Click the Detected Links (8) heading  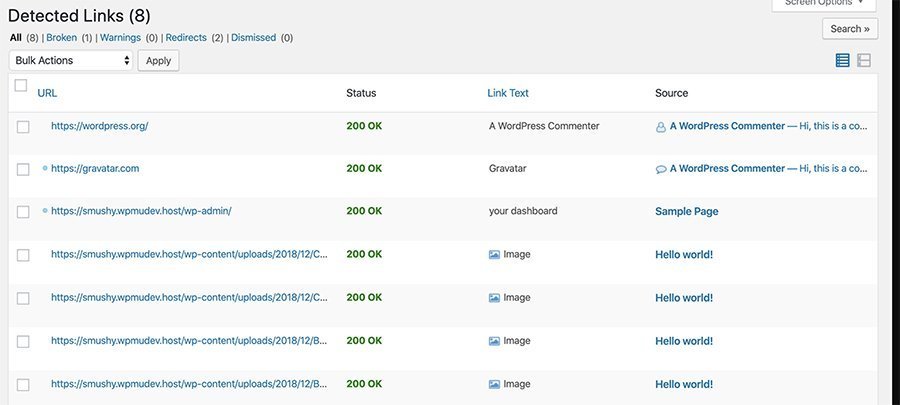(79, 15)
